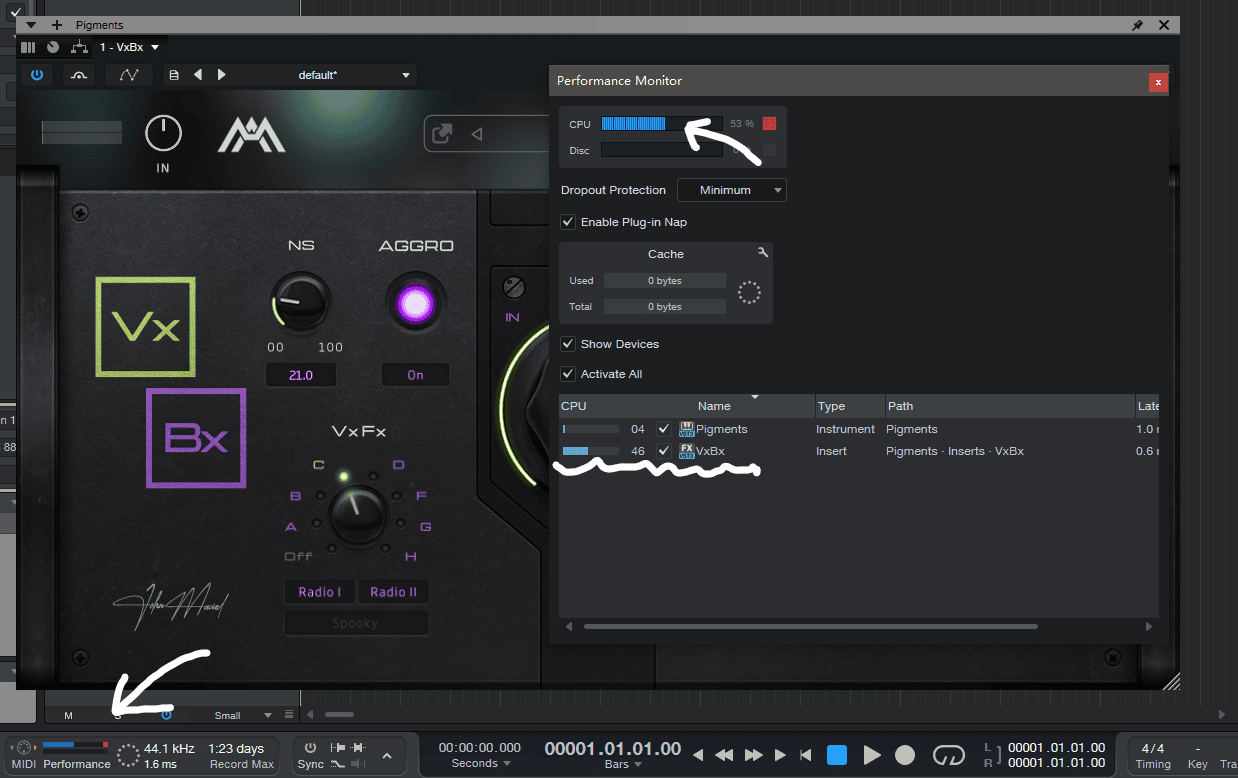1238x778 pixels.
Task: Load next preset with right arrow
Action: [x=222, y=75]
